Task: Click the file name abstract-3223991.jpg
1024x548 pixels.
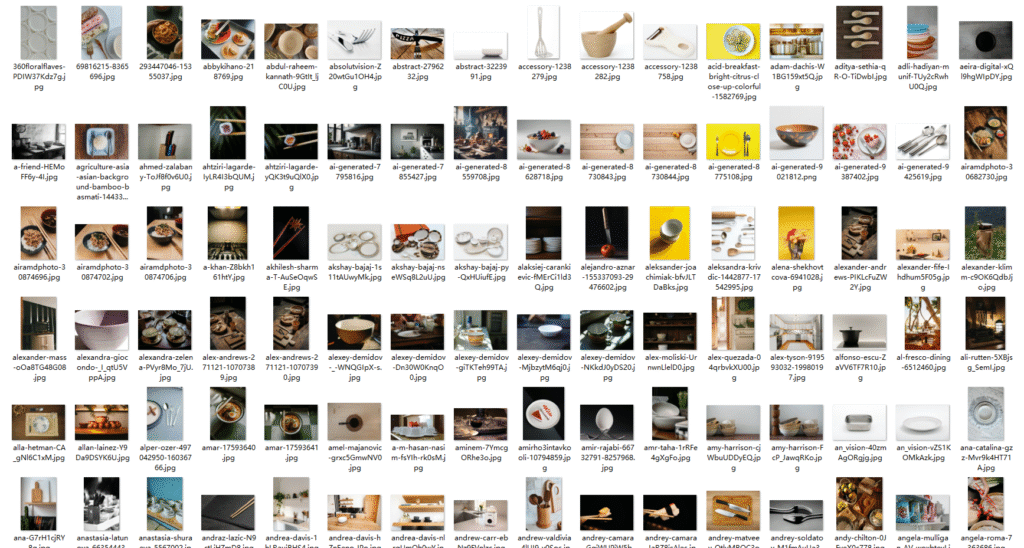Action: [x=481, y=71]
